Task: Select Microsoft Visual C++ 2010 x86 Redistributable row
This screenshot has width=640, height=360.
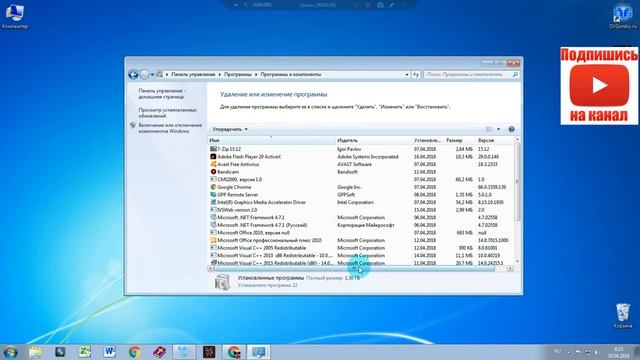Action: tap(361, 256)
